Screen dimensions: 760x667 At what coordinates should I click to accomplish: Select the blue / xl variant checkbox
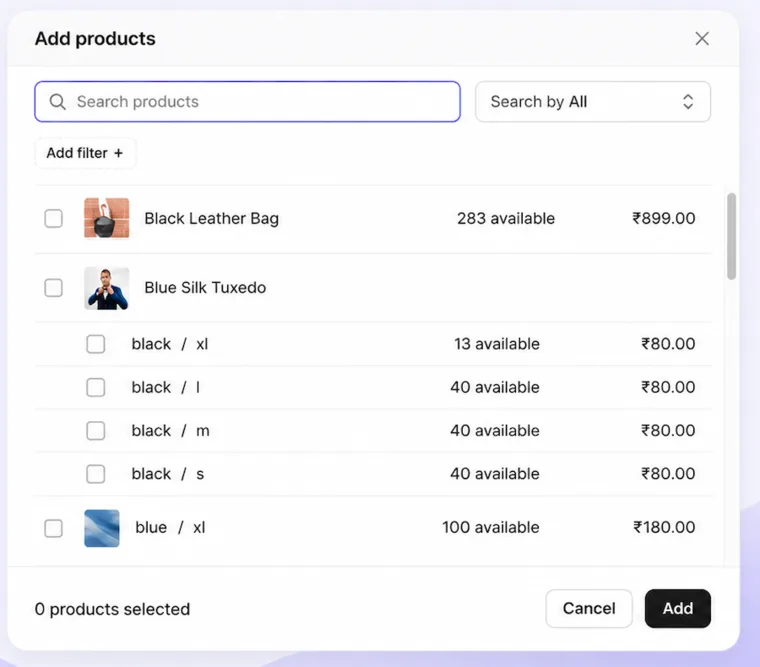(x=53, y=528)
